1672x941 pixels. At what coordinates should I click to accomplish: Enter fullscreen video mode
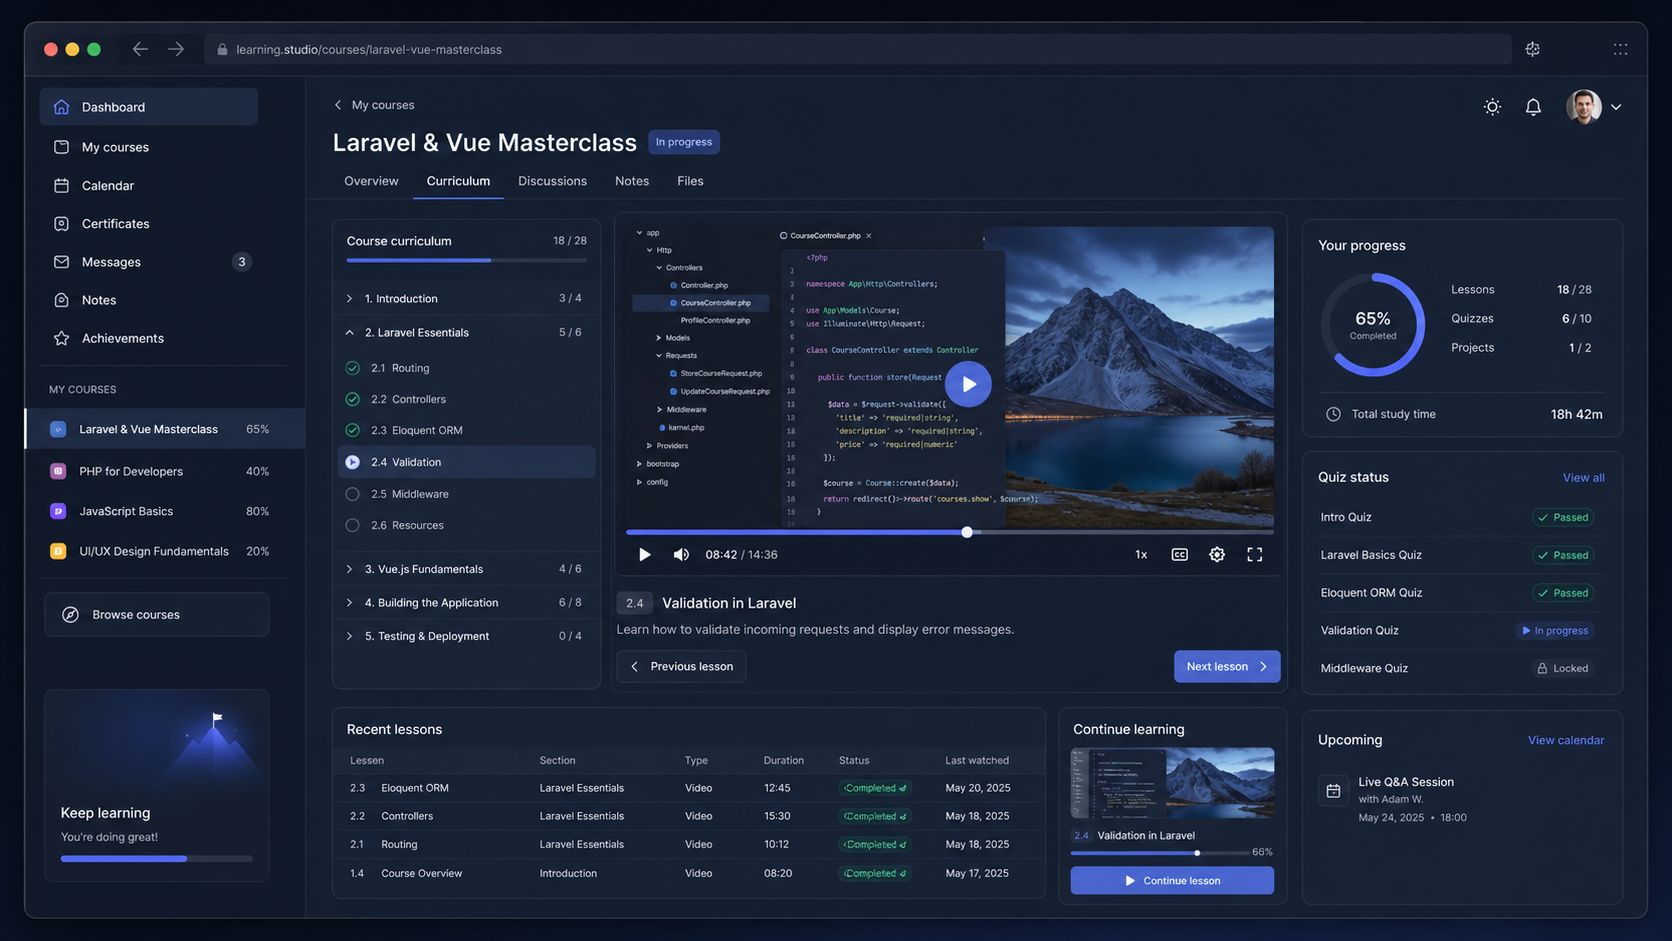pyautogui.click(x=1255, y=555)
